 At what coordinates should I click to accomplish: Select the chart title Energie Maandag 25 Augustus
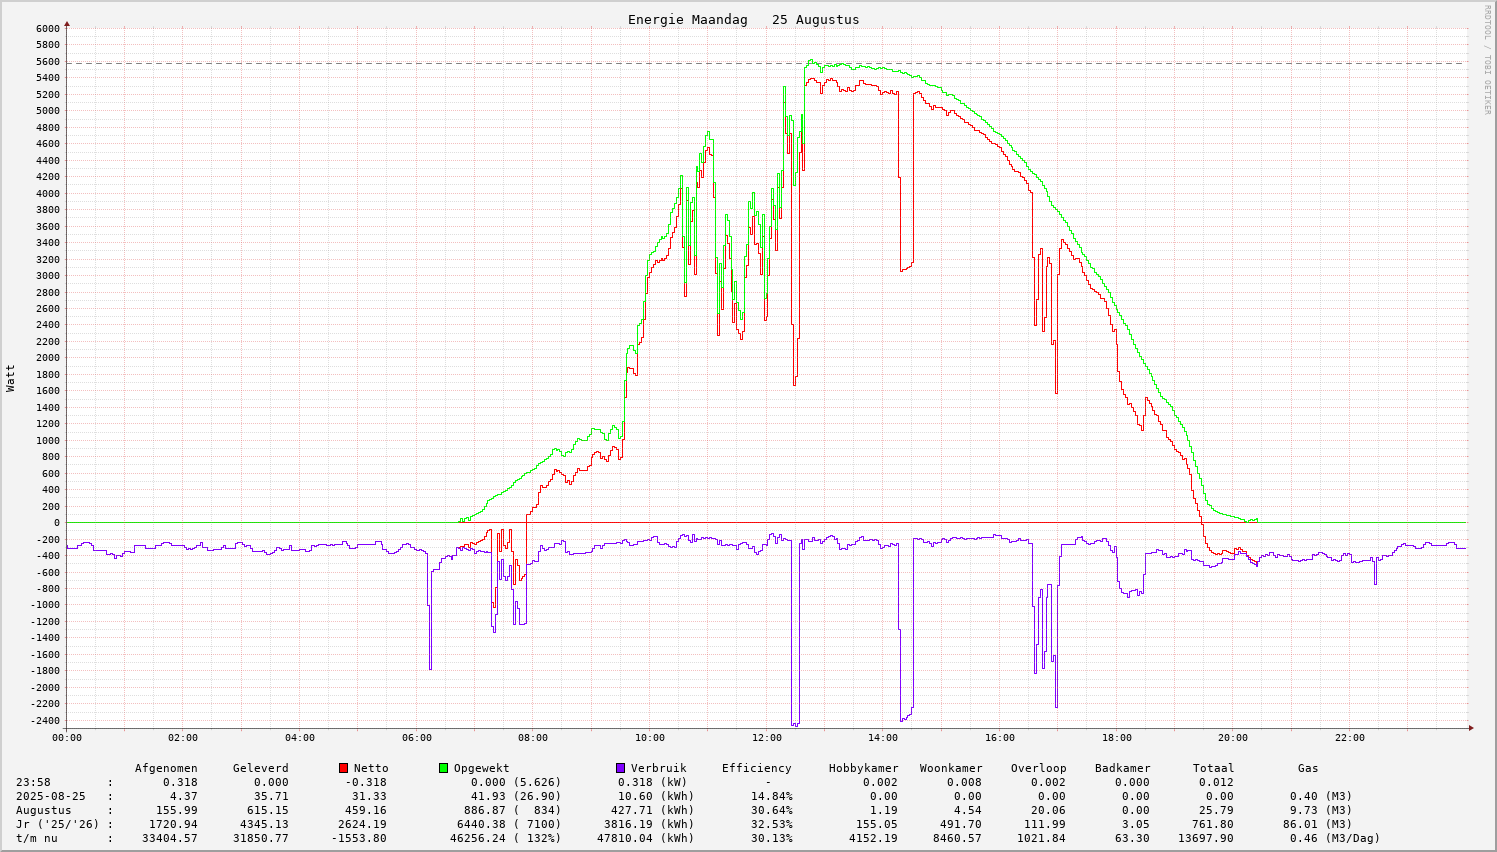coord(743,20)
